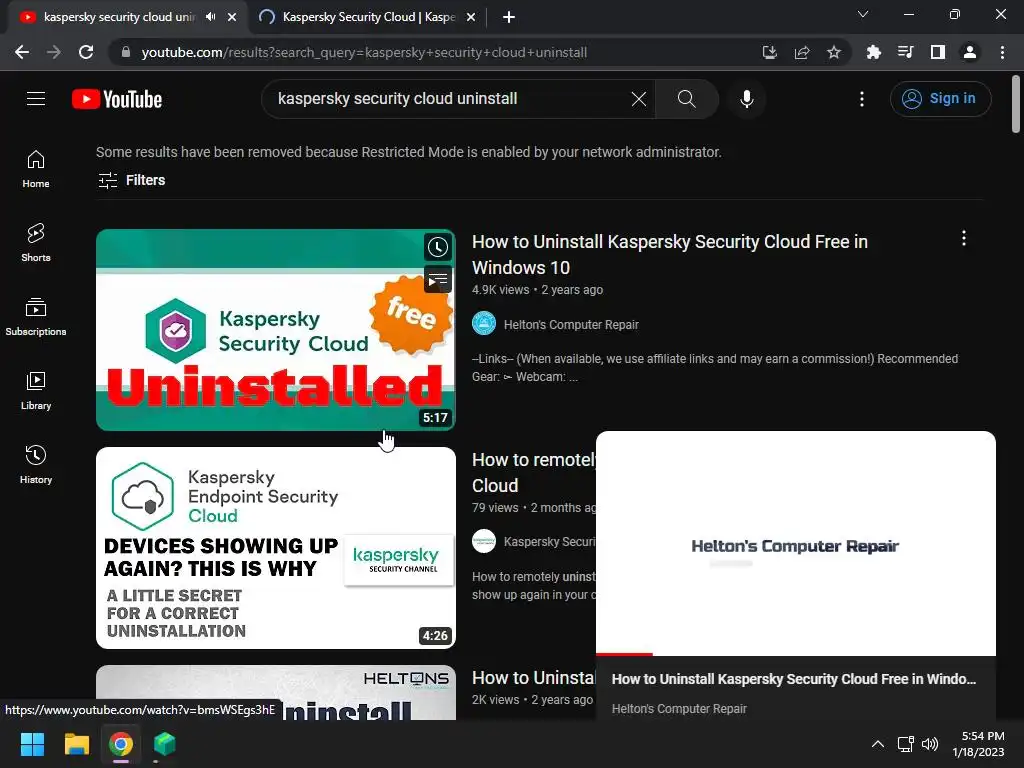Screen dimensions: 1024x768
Task: Open YouTube settings three-dot menu
Action: click(862, 99)
